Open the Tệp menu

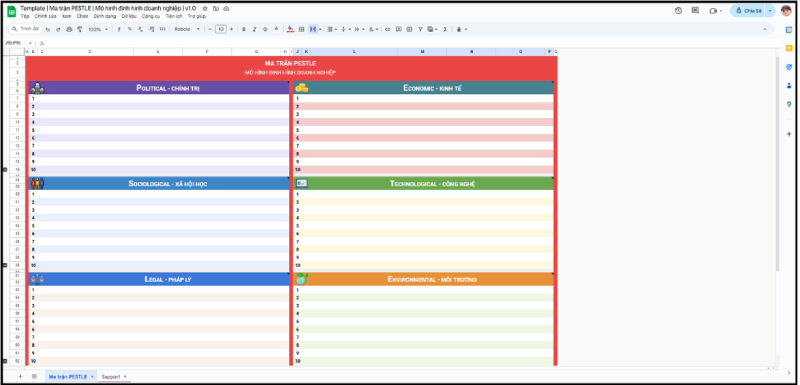25,16
